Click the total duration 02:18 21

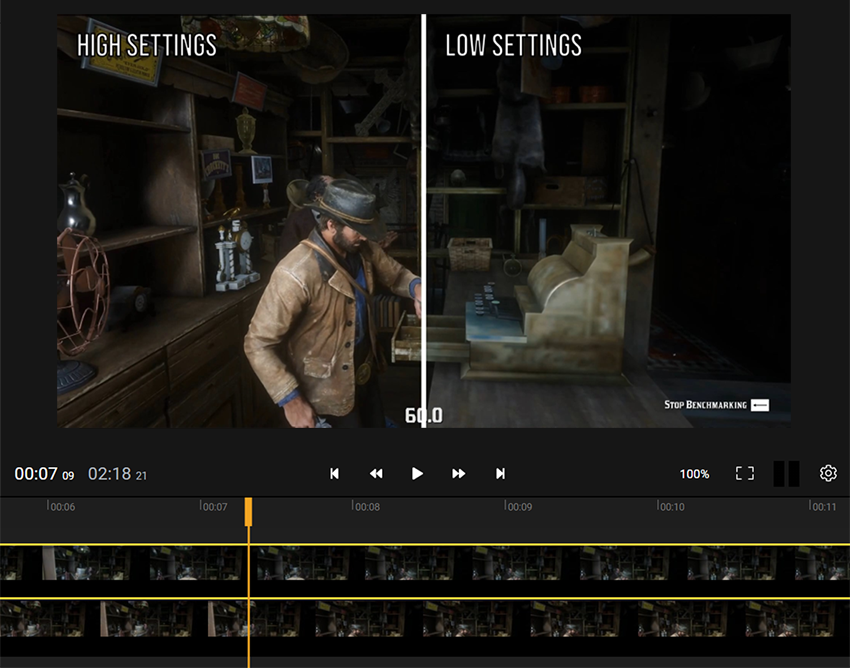[x=117, y=474]
